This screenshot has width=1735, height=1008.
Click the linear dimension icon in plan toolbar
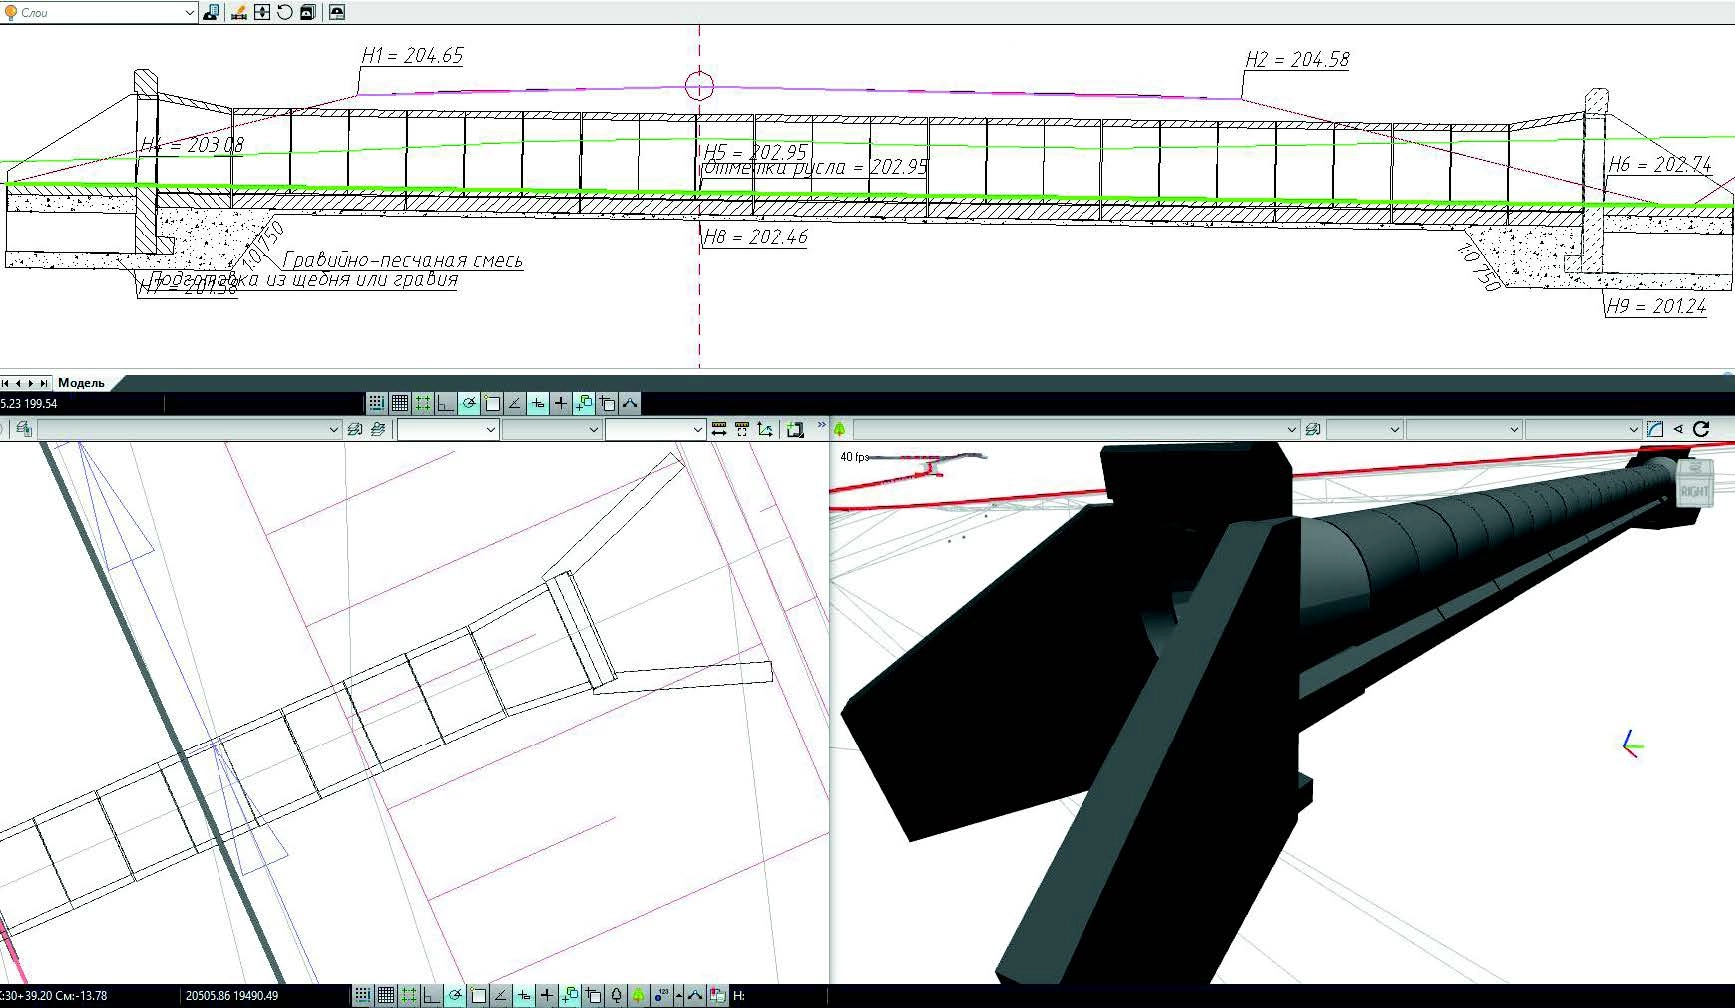719,429
